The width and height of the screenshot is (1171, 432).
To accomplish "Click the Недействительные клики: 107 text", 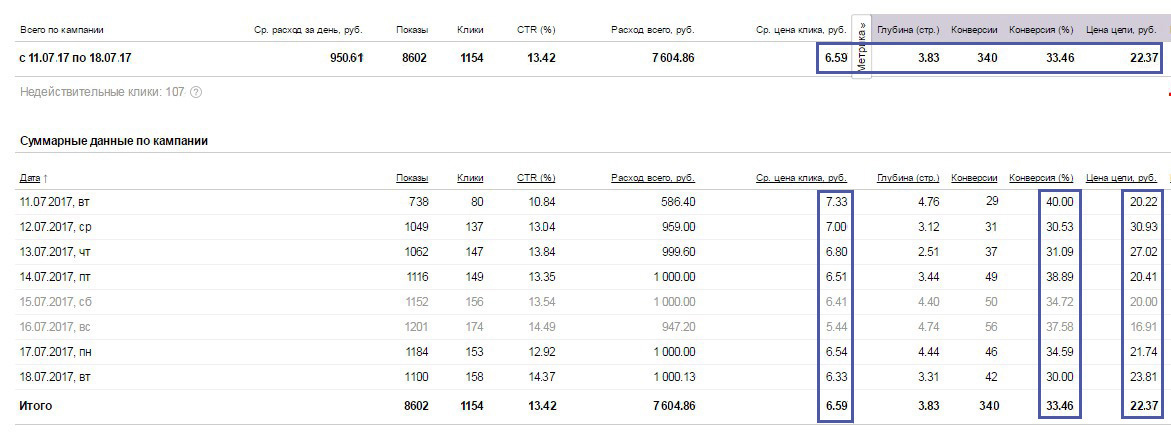I will (102, 92).
